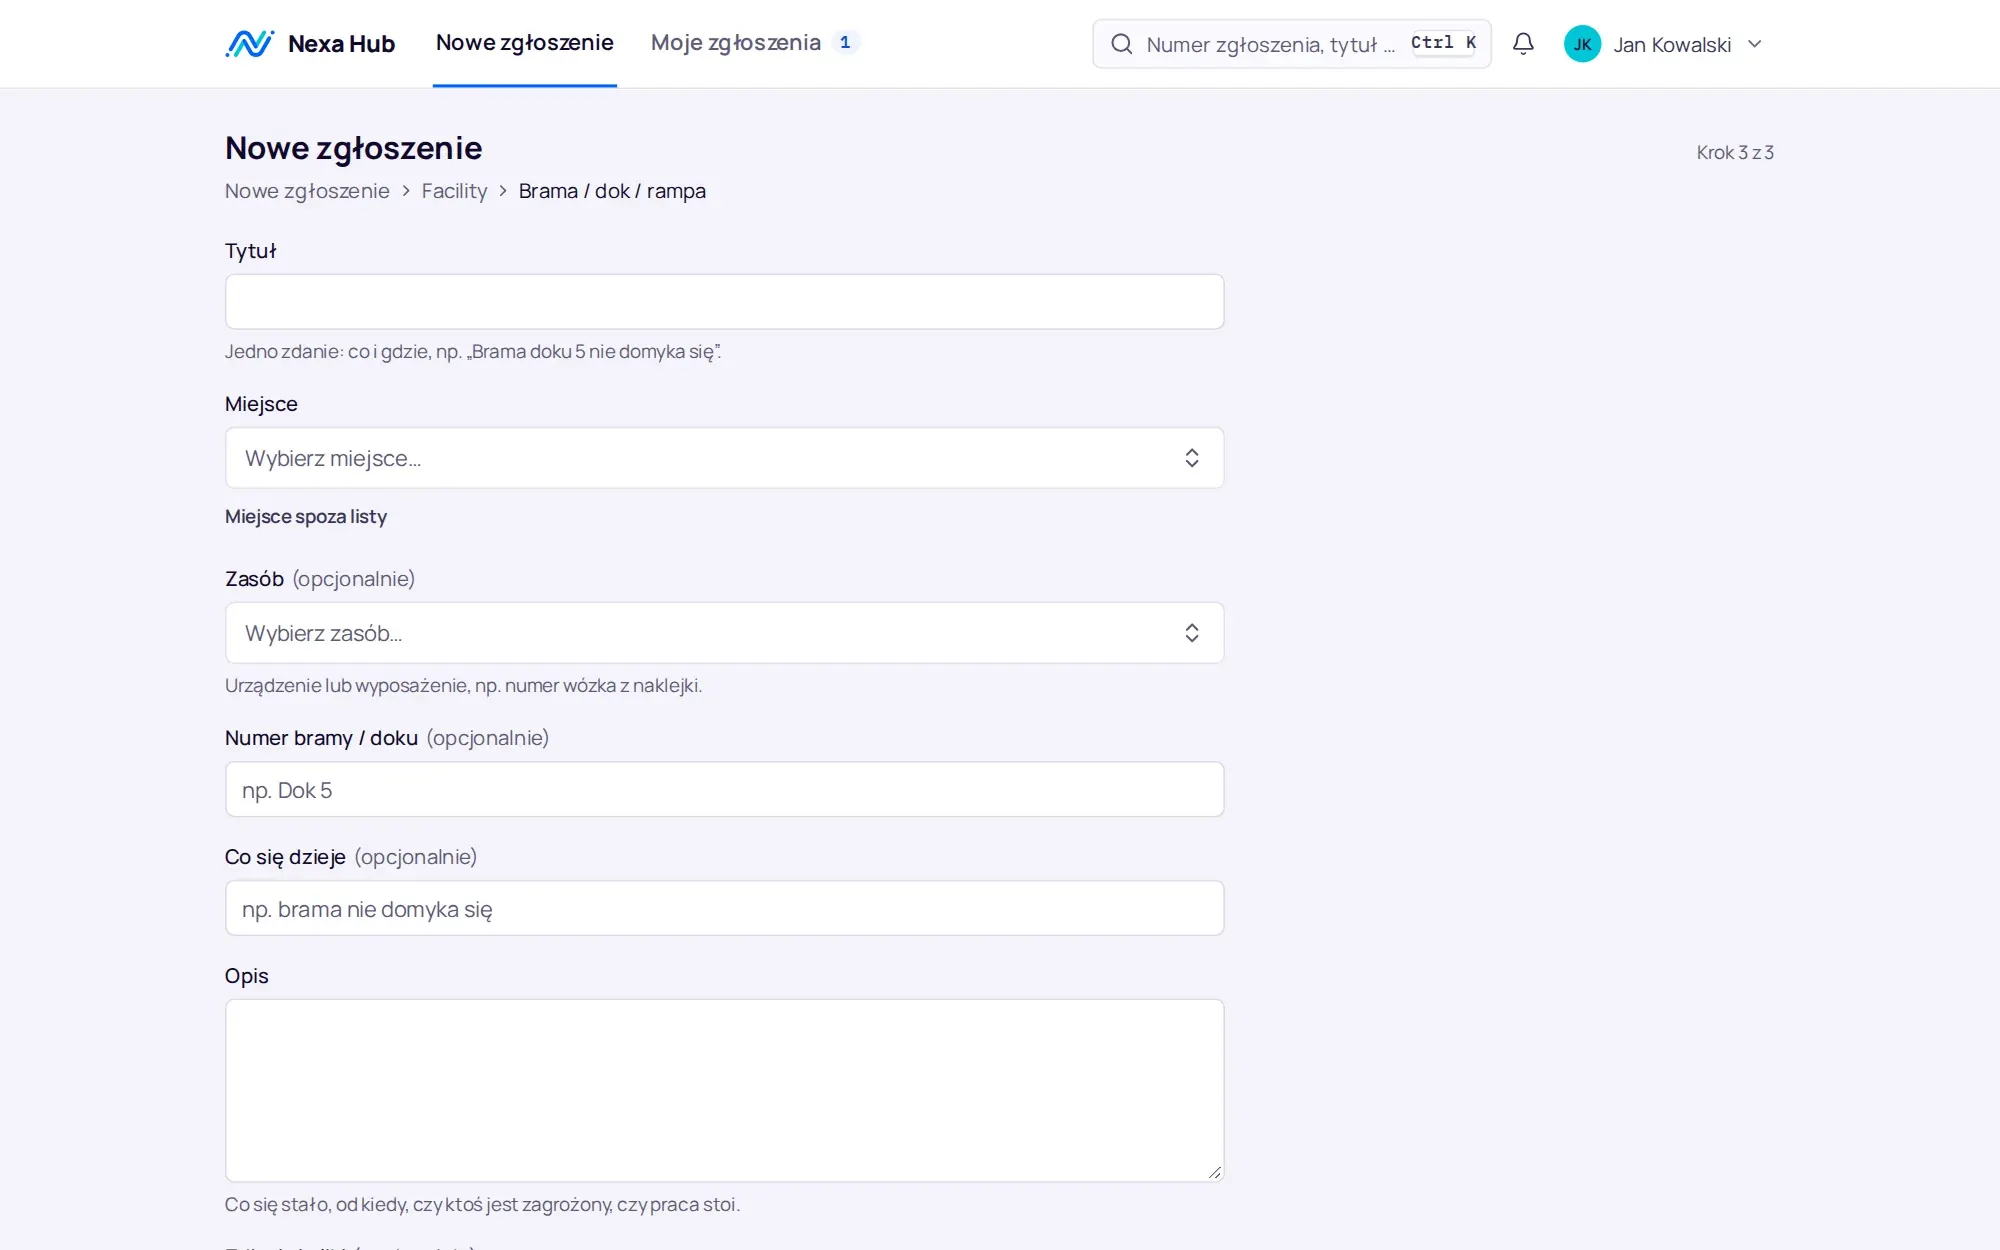Click the Miejsce spoza listy link

click(x=306, y=517)
